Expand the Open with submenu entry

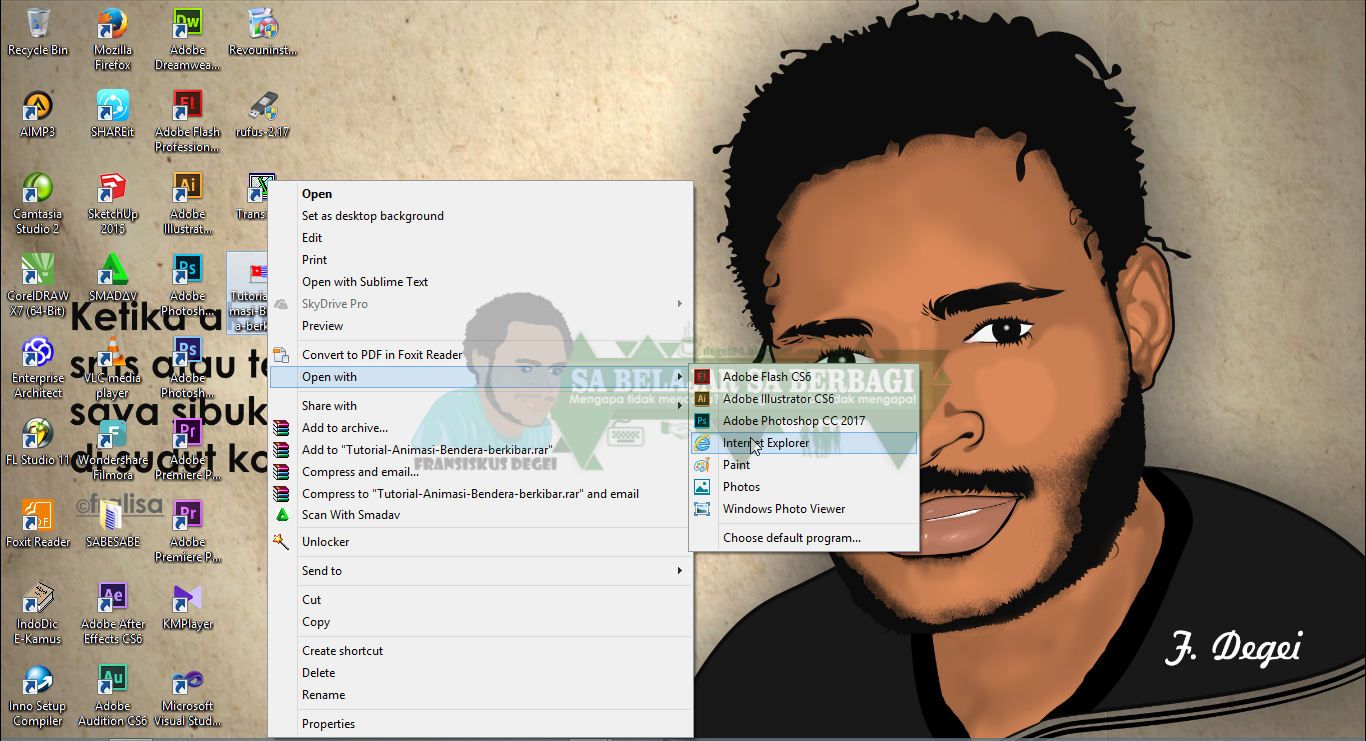[480, 377]
